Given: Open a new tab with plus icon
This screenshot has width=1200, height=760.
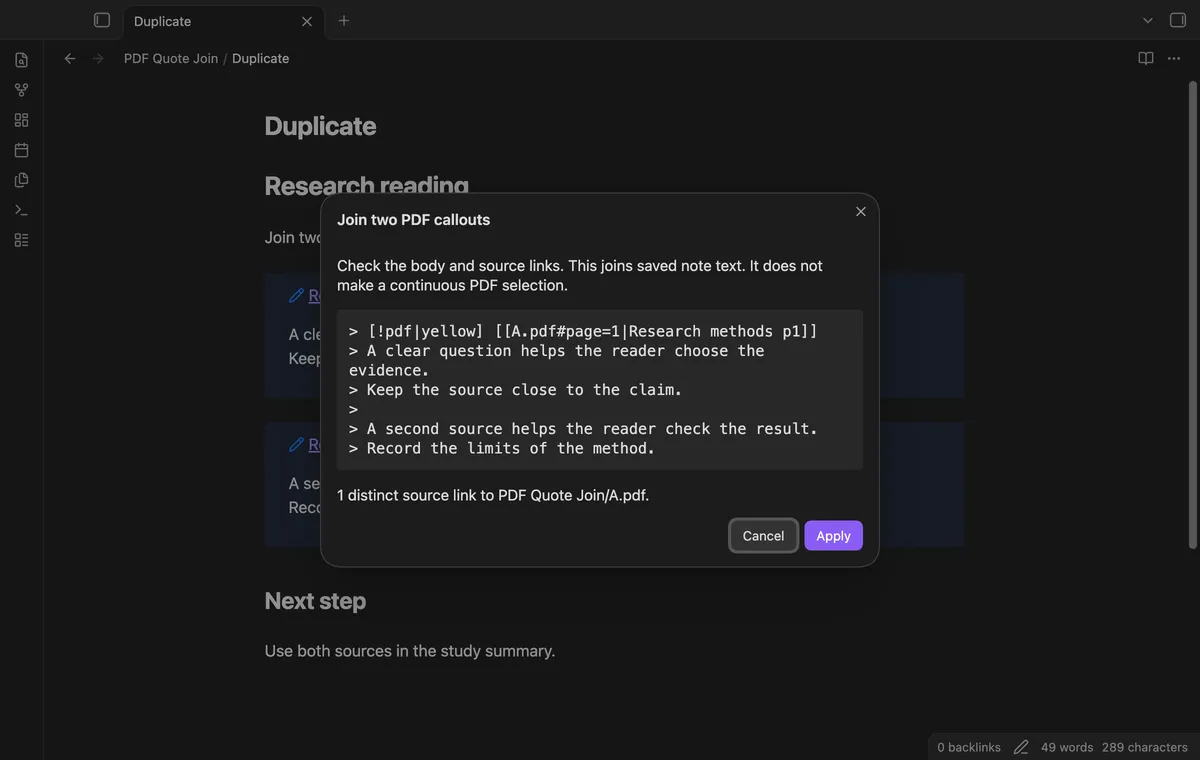Looking at the screenshot, I should tap(344, 20).
